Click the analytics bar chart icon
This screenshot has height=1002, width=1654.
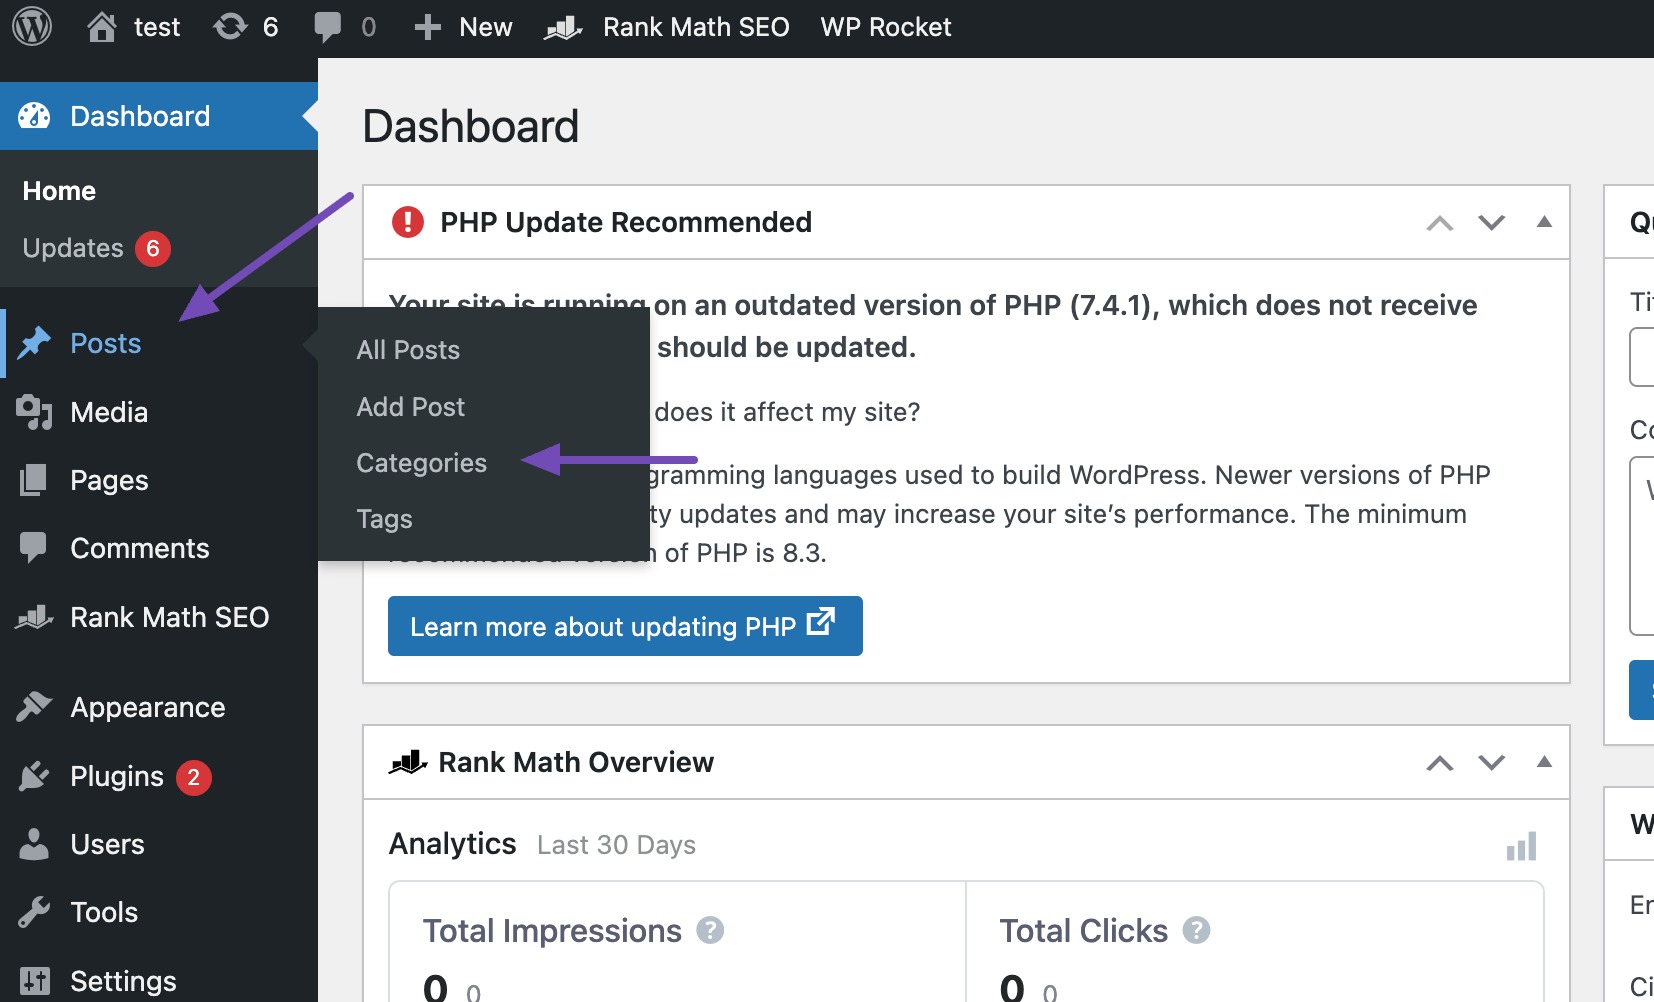[1521, 846]
